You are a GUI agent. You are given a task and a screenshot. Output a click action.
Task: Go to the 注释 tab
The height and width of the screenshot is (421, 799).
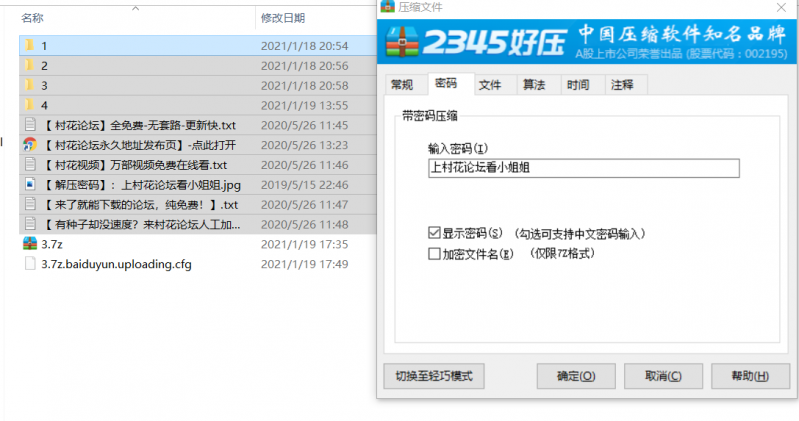[x=622, y=85]
